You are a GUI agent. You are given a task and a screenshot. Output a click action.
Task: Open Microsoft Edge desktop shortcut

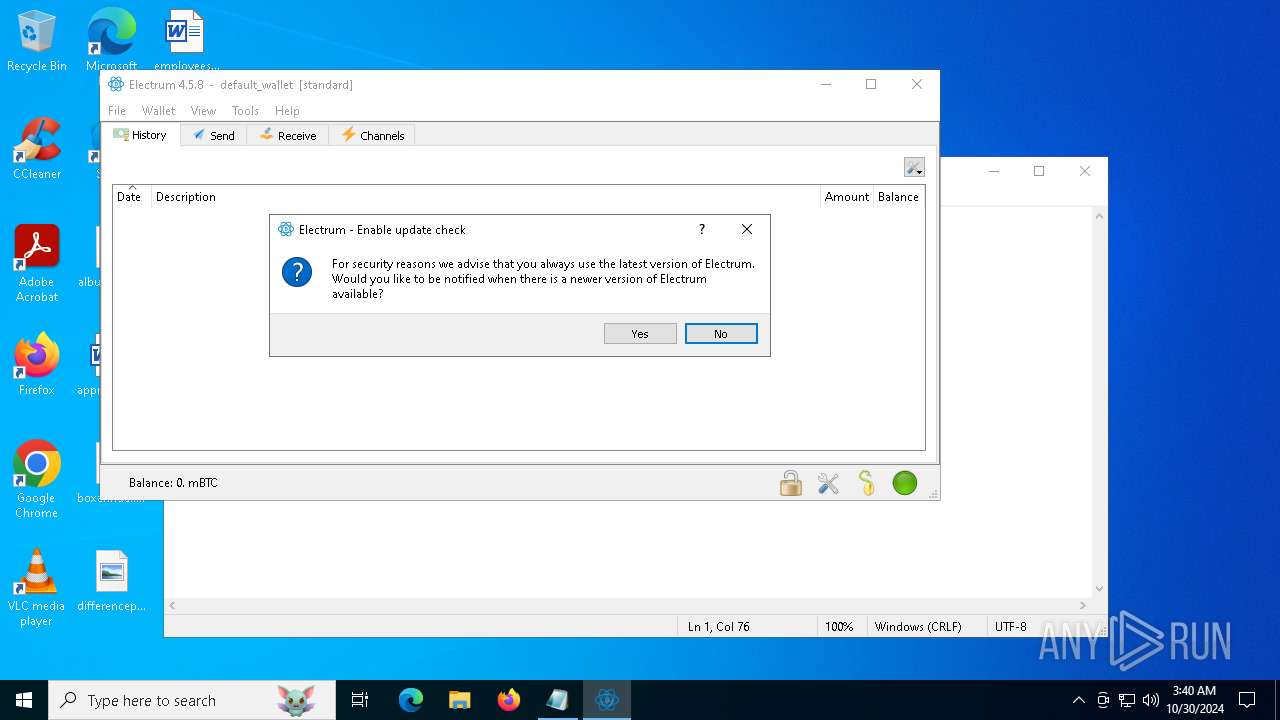(111, 42)
